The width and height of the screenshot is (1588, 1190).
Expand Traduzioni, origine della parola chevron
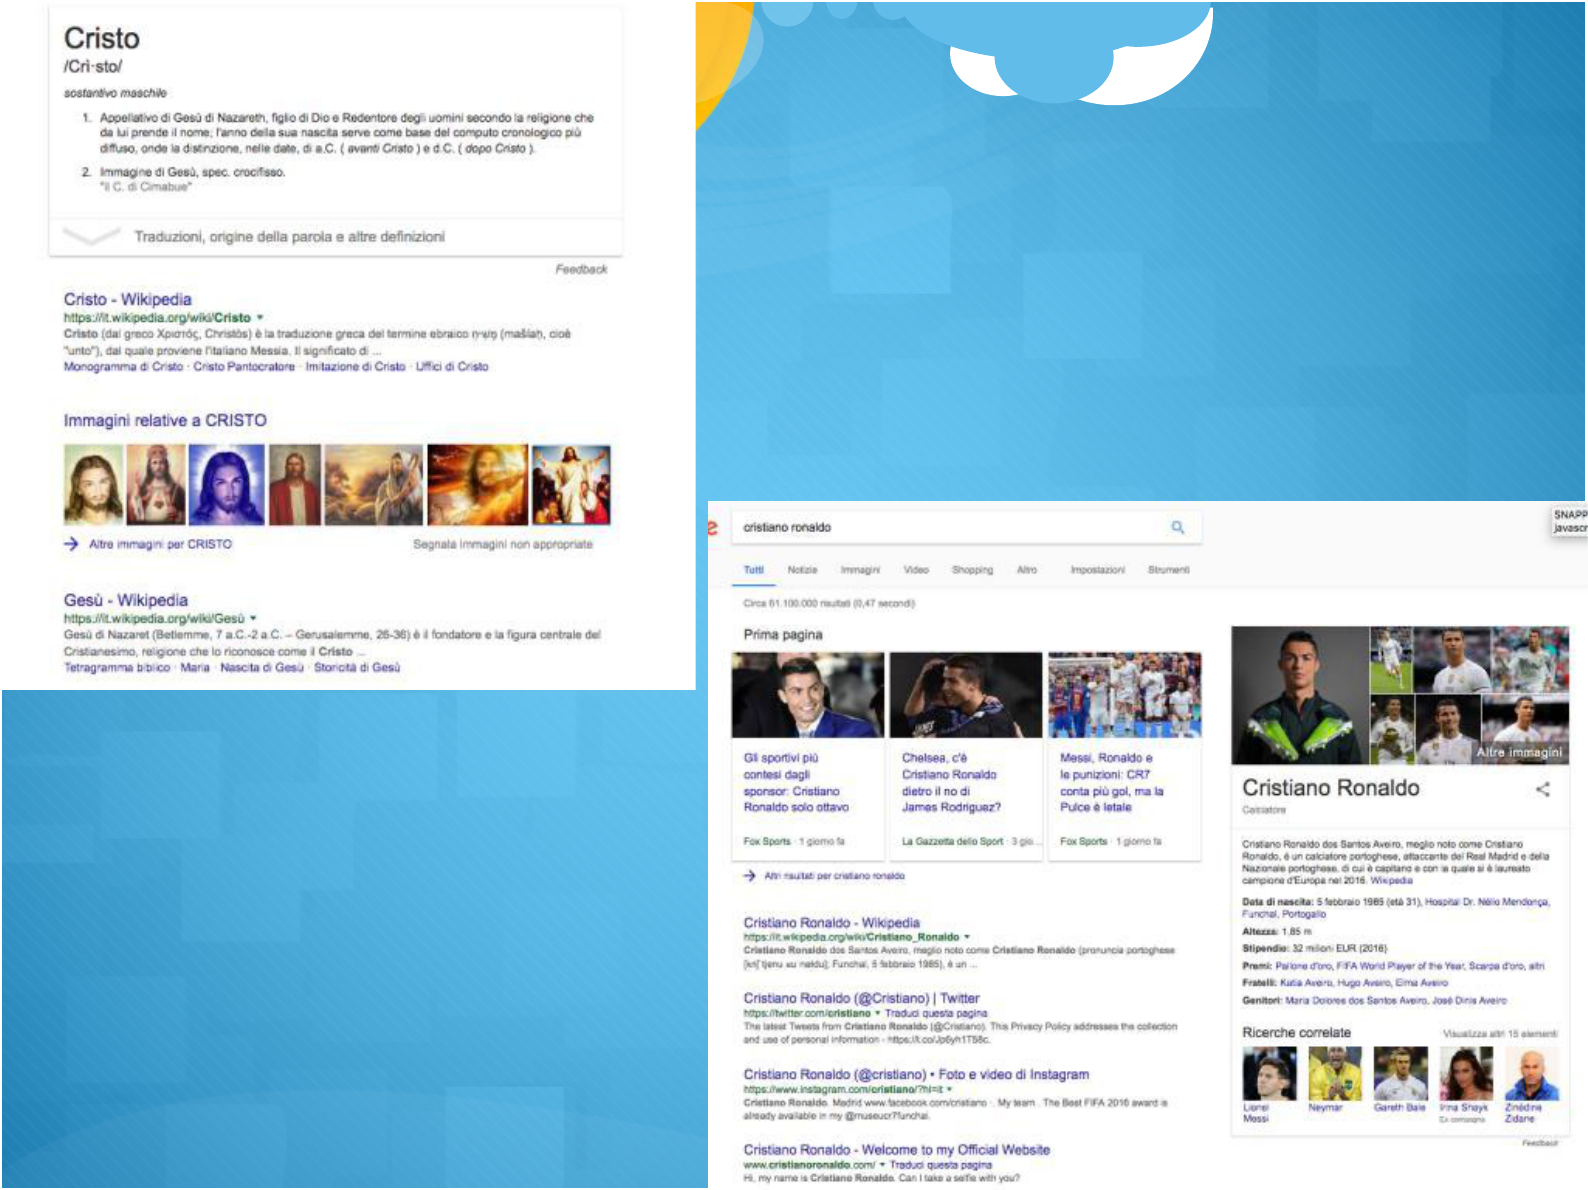91,236
